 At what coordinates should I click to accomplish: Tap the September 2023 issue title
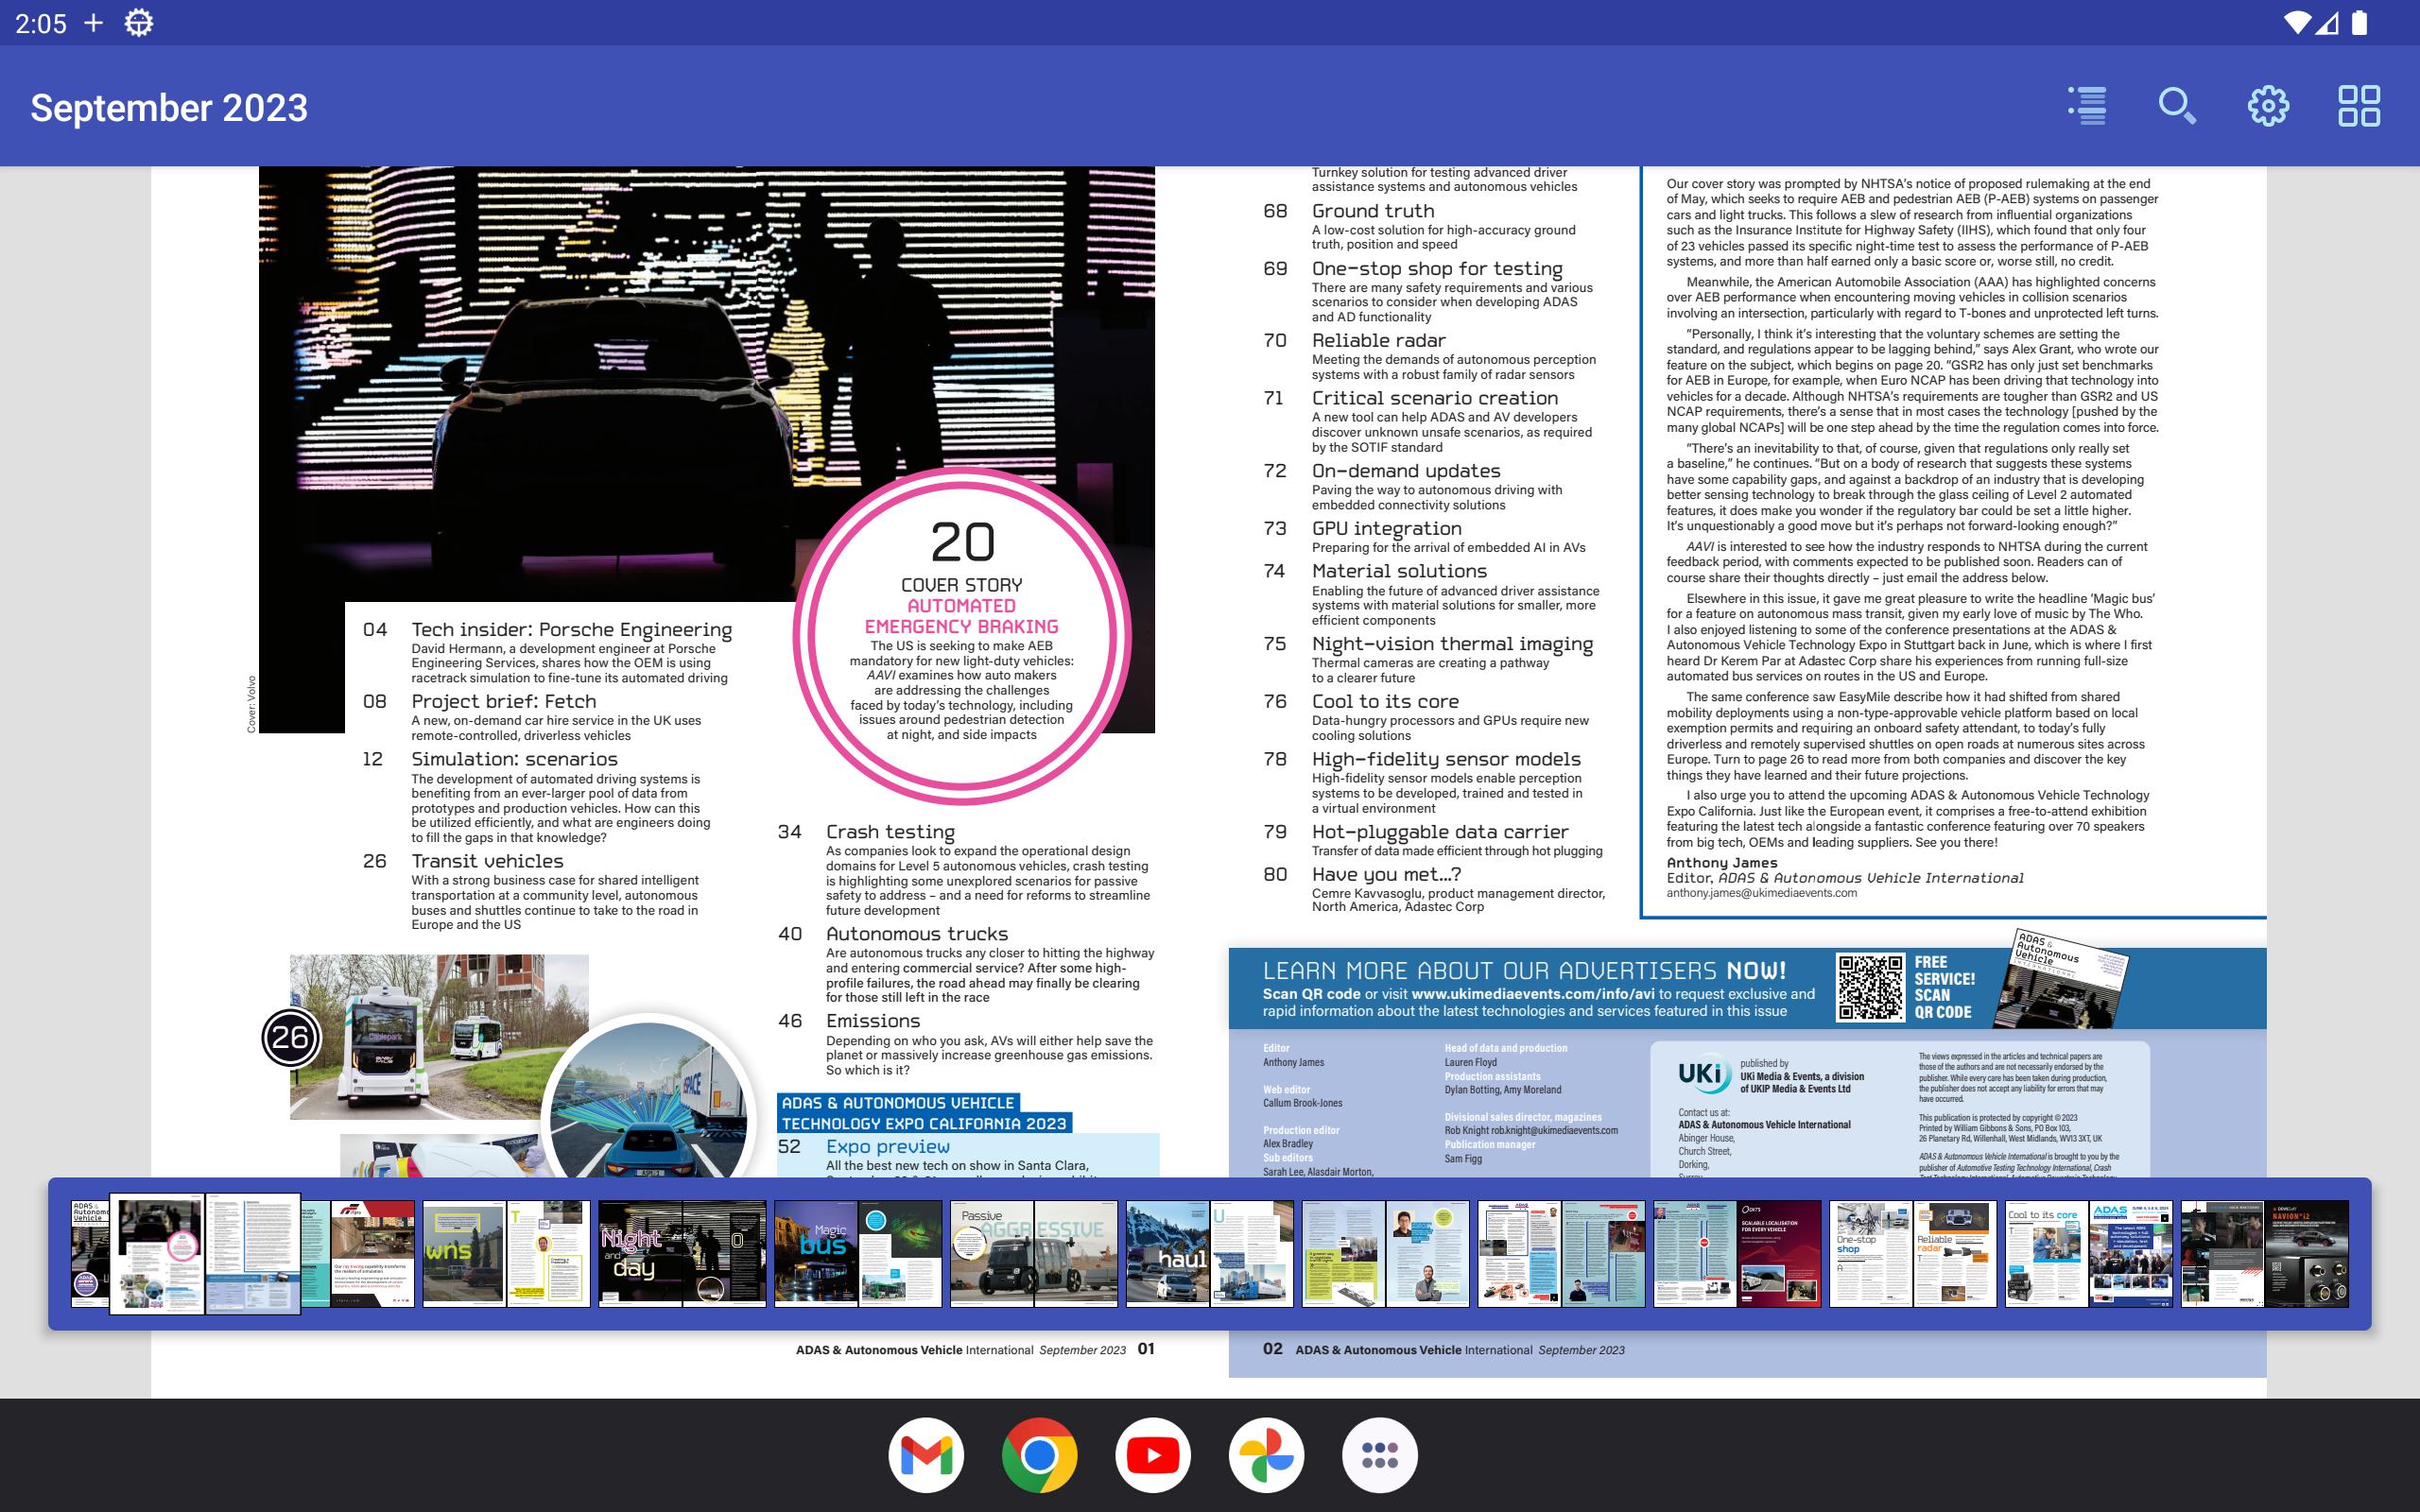(169, 108)
